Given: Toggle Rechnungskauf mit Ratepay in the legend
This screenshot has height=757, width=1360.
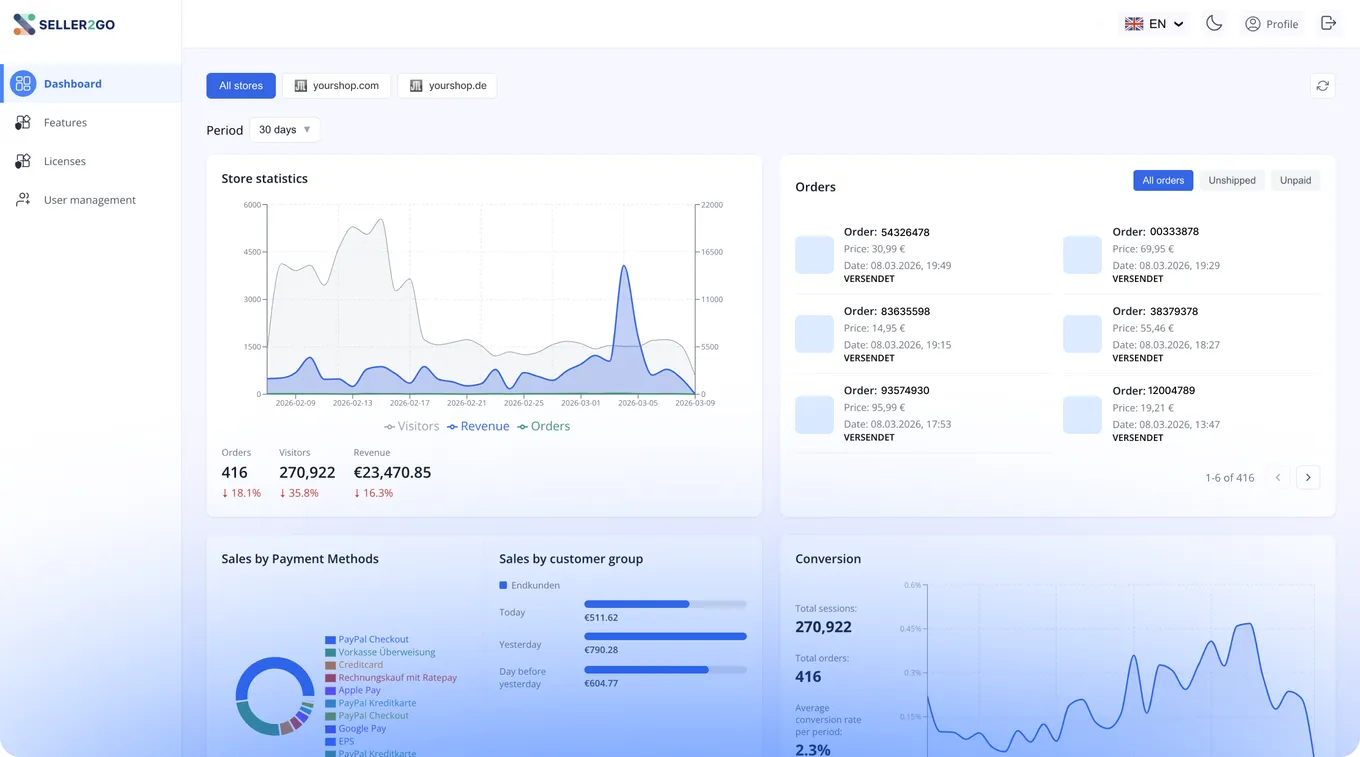Looking at the screenshot, I should (x=391, y=677).
